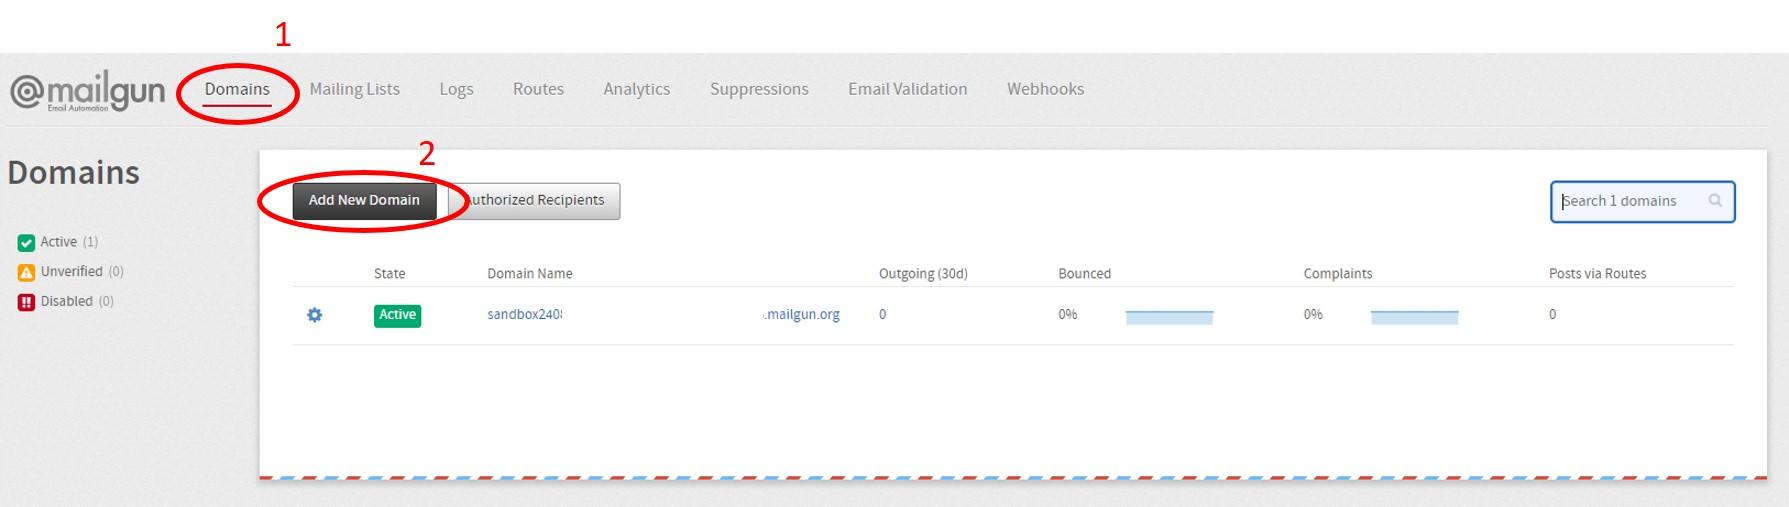Open the sandbox mailgun.org domain link

click(x=663, y=314)
